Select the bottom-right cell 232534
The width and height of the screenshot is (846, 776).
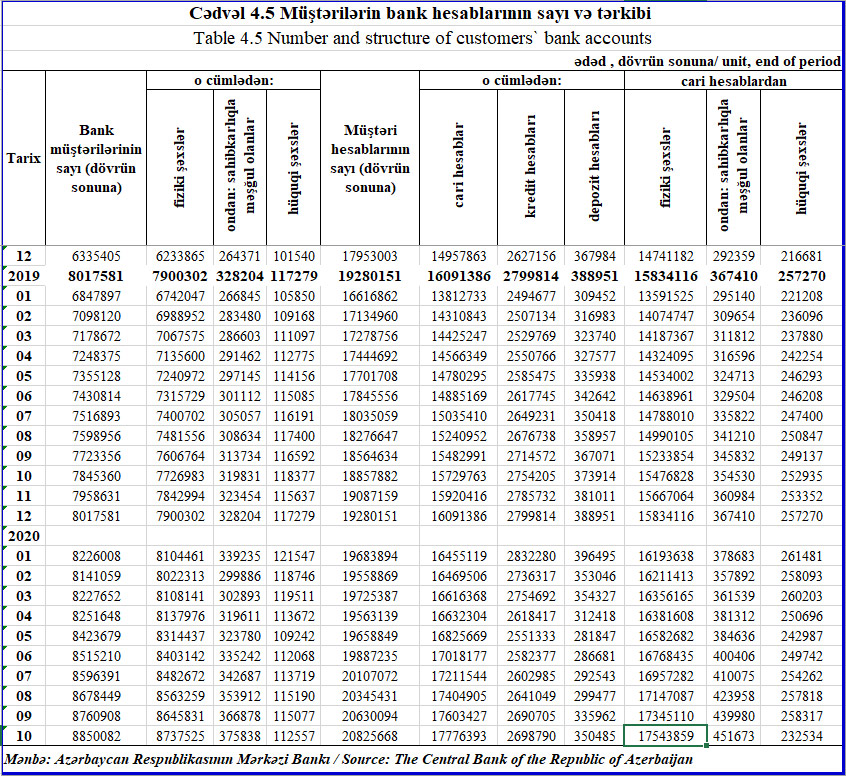(x=800, y=736)
